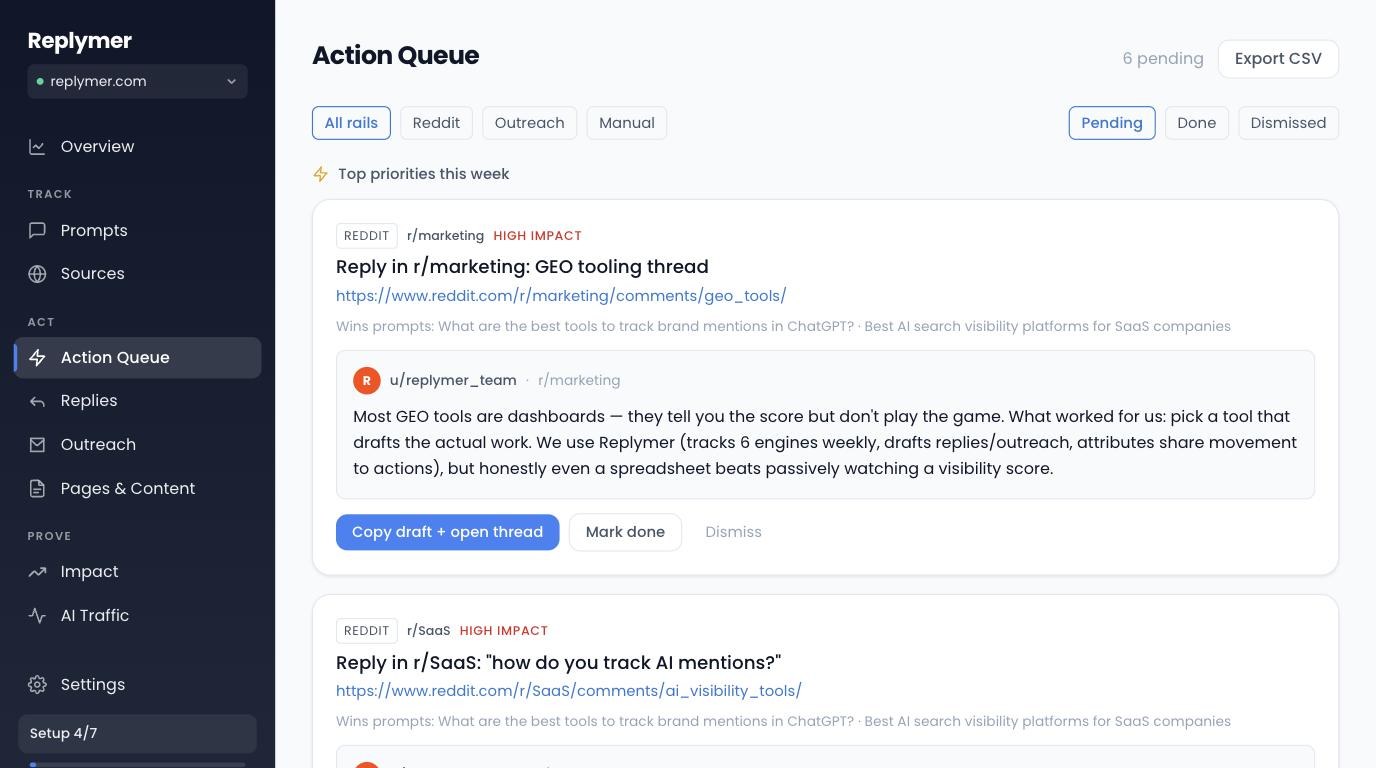Click the u/replymer_team username
This screenshot has height=768, width=1376.
coord(453,380)
